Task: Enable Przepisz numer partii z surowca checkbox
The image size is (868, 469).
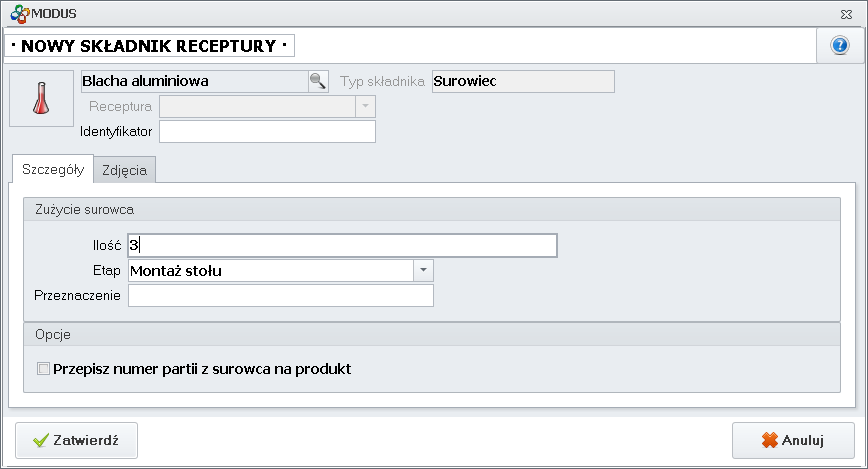Action: coord(43,369)
